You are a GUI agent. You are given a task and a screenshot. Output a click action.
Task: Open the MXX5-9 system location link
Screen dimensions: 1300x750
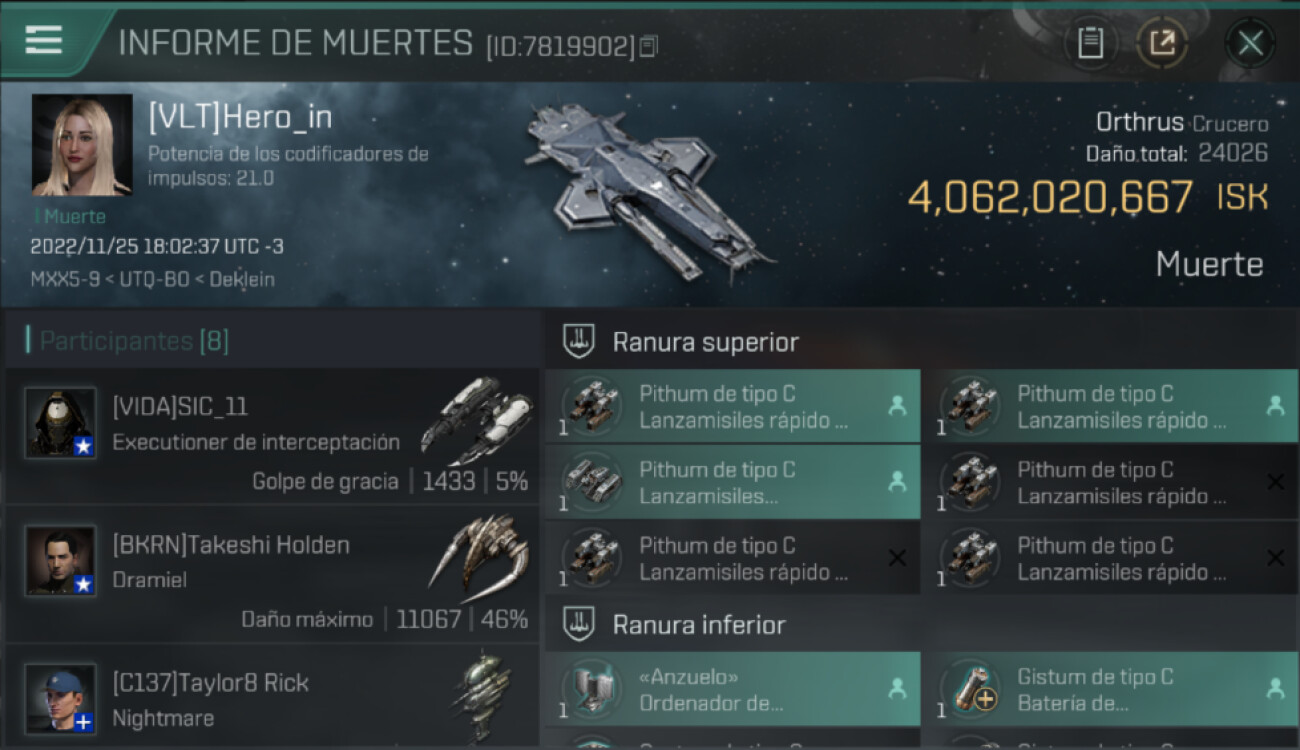[65, 279]
